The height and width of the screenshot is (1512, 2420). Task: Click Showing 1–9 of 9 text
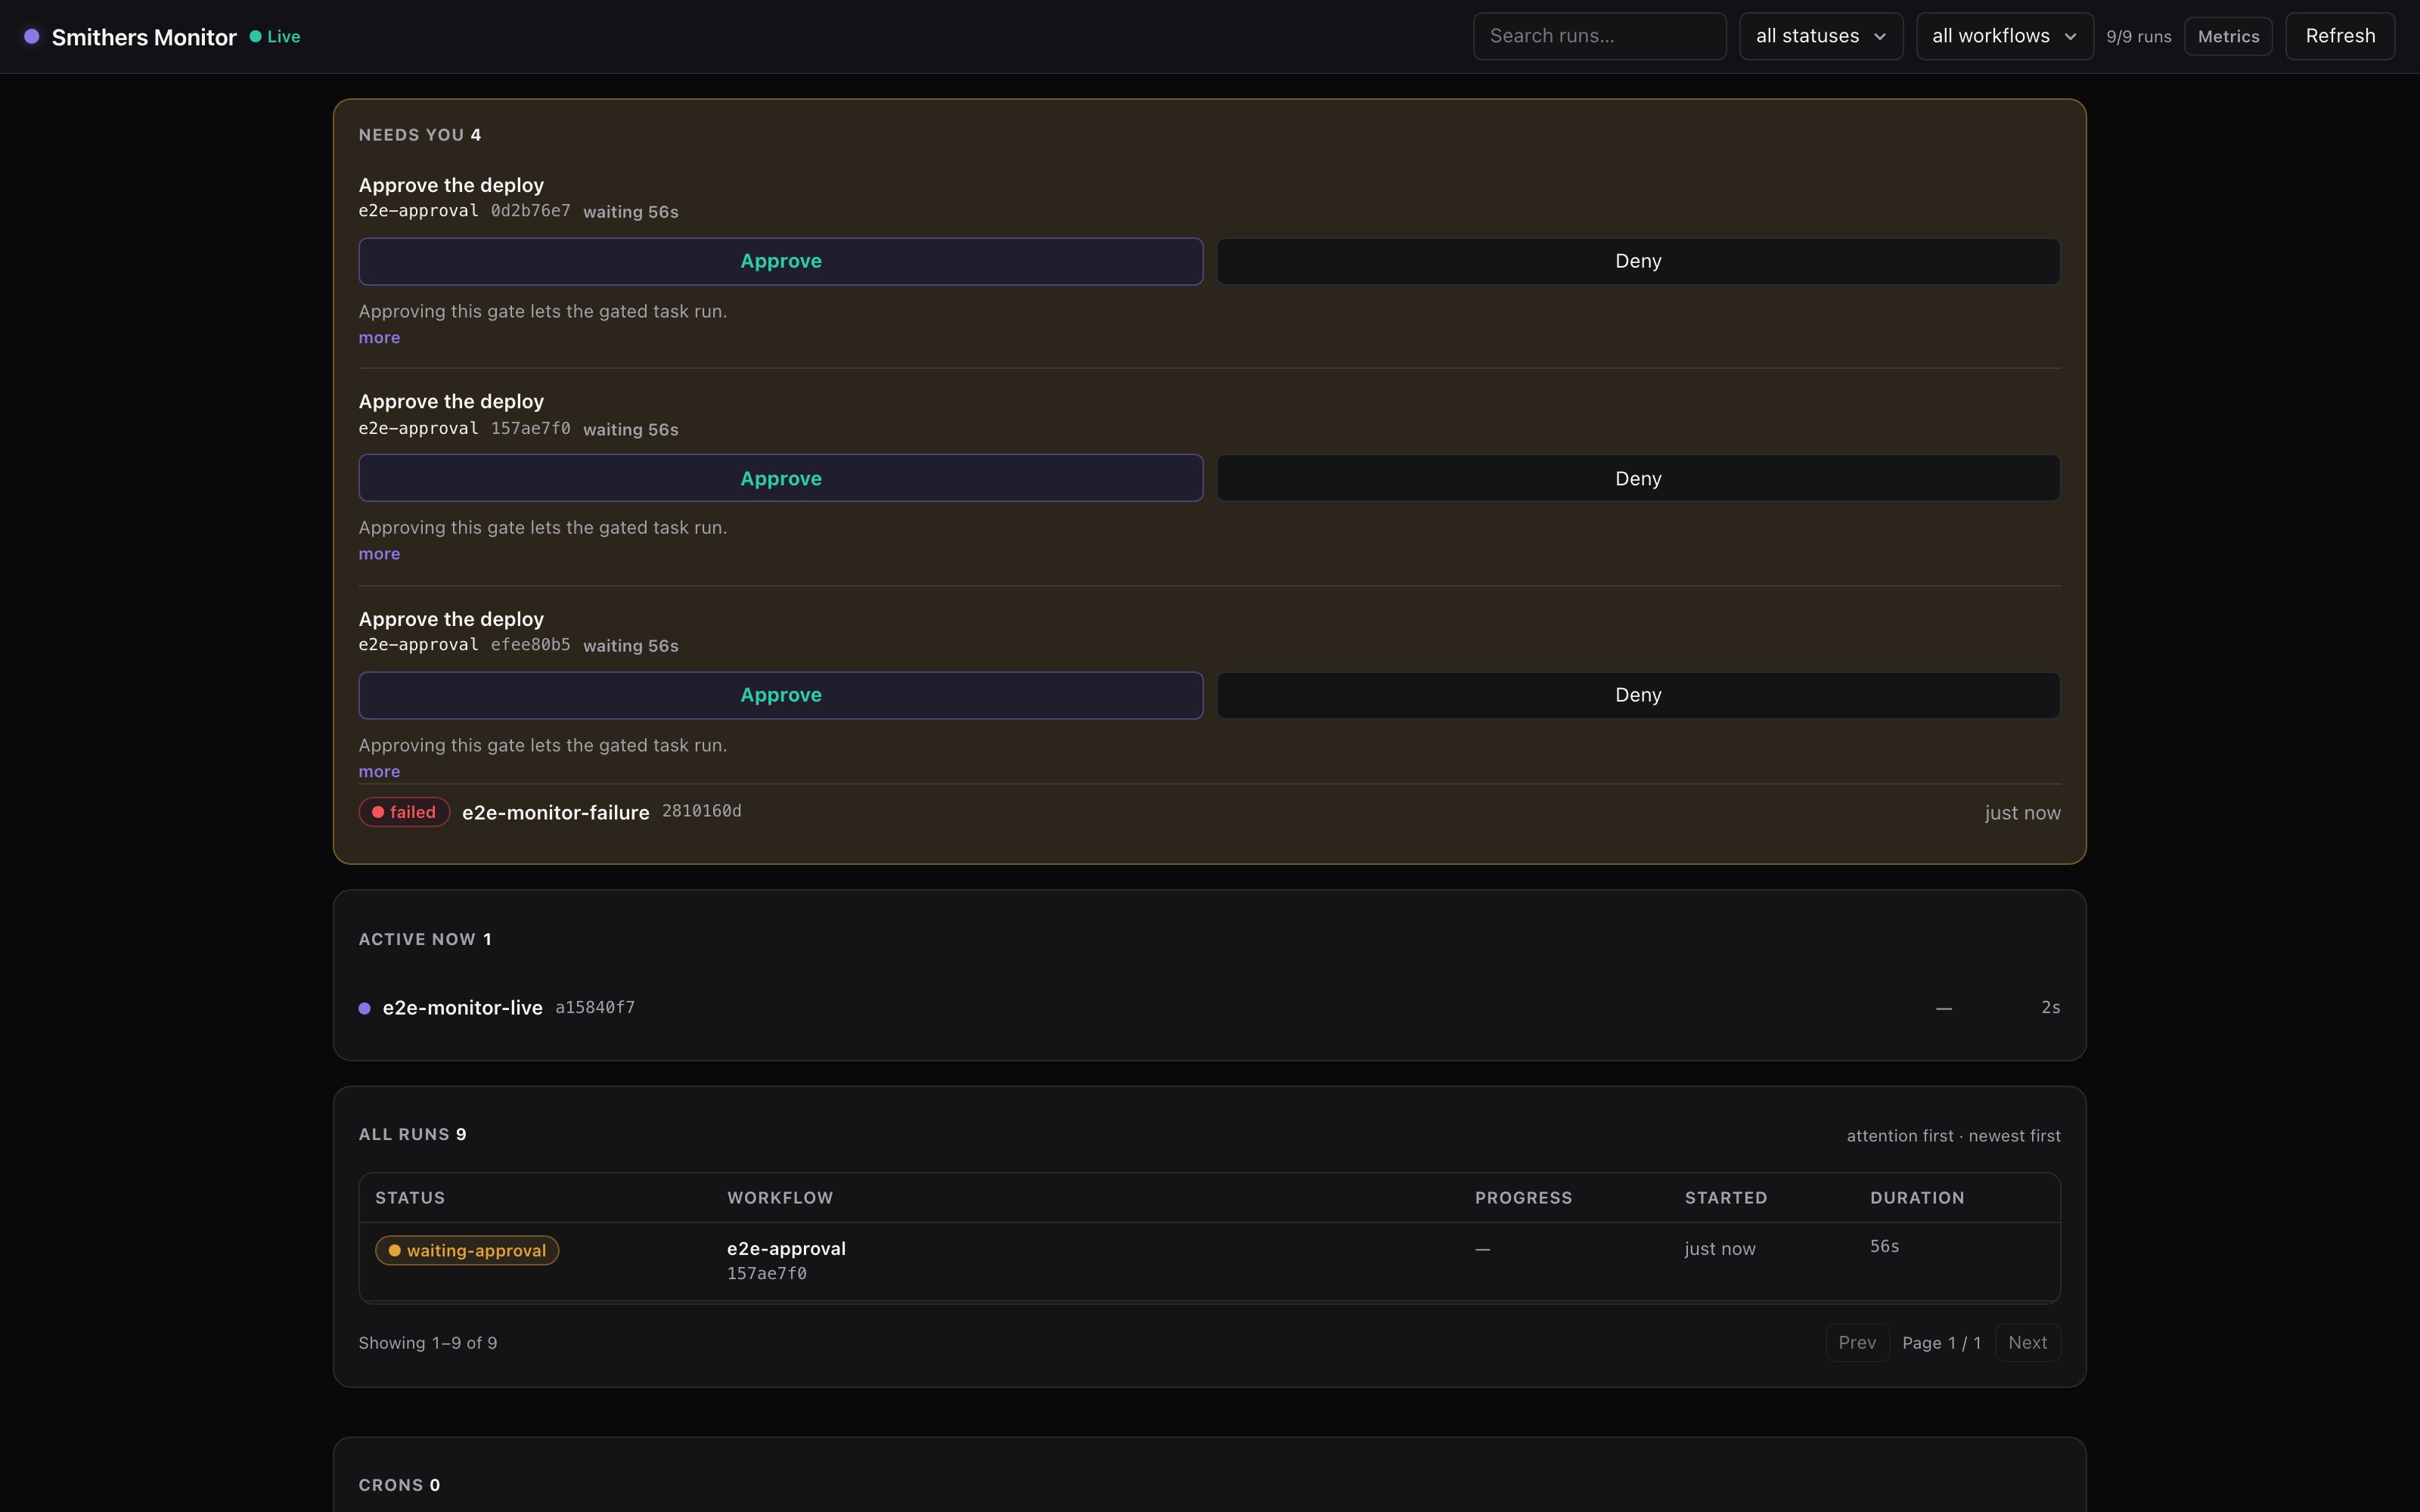pos(428,1343)
